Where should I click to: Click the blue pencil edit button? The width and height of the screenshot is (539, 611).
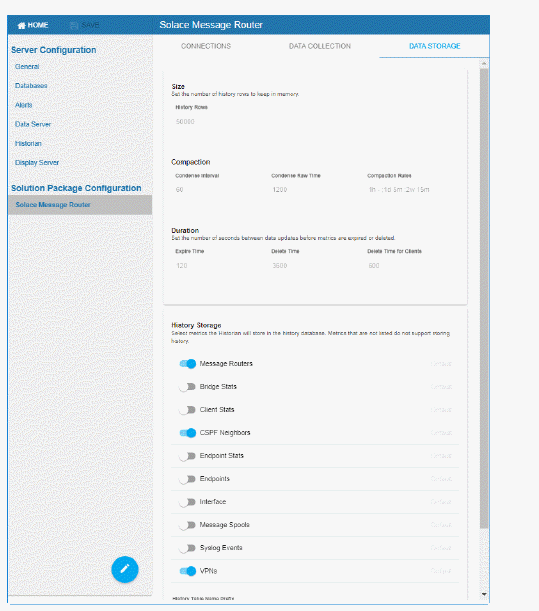click(125, 569)
